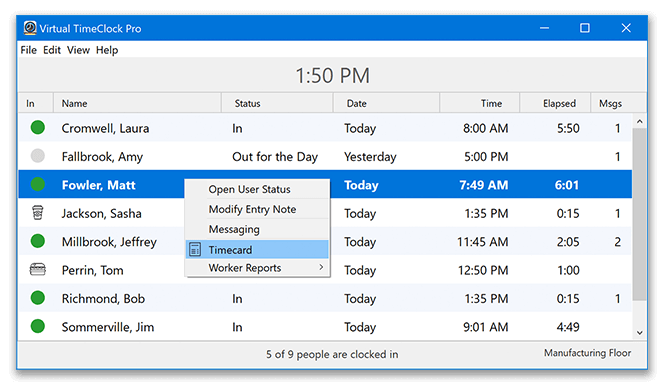Viewport: 665px width, 382px height.
Task: Click the 8:00 AM time cell
Action: pos(486,128)
